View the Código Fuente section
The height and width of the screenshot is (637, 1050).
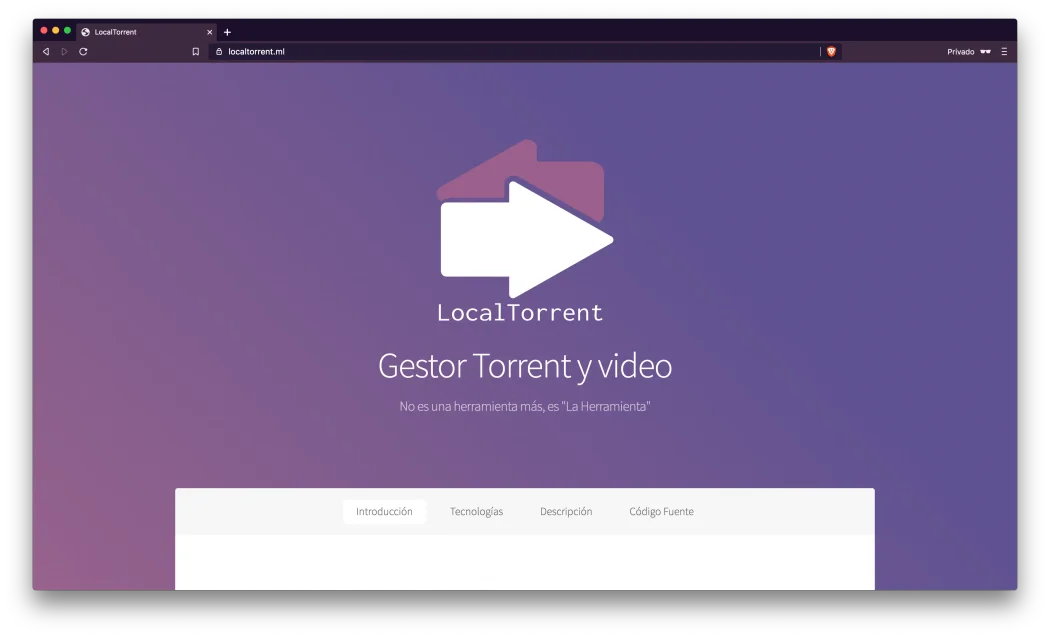click(660, 511)
